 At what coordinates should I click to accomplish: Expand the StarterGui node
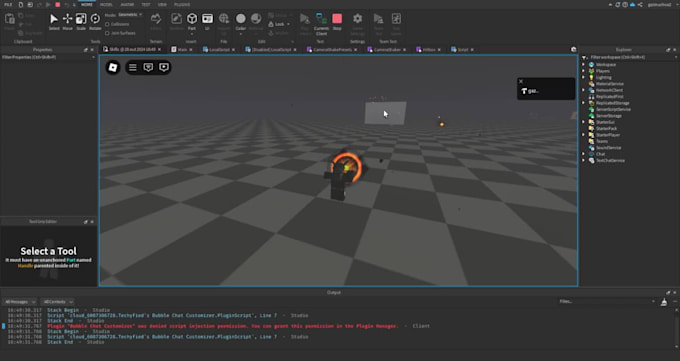[583, 122]
